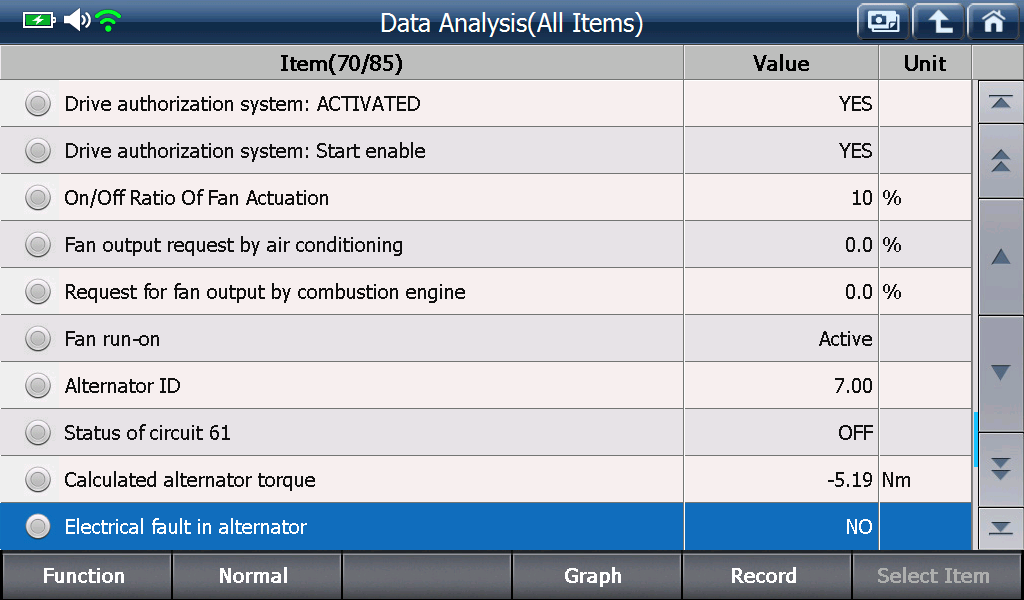Click the battery charging status icon
1024x600 pixels.
tap(39, 20)
